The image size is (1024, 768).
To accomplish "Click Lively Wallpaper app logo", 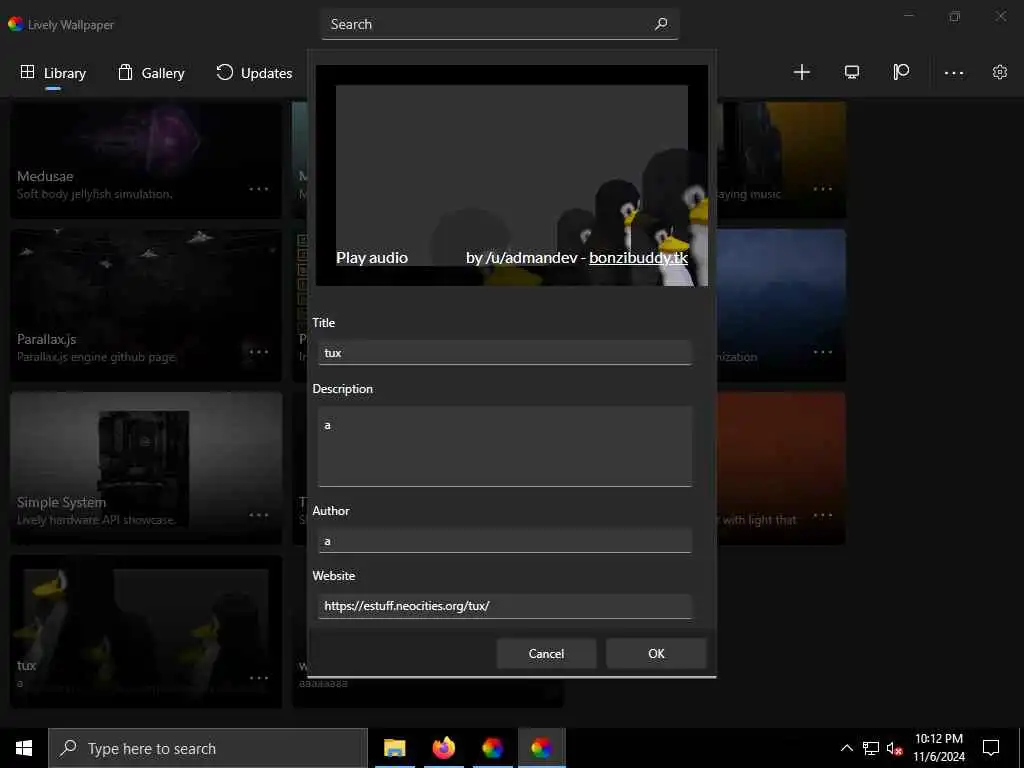I will tap(16, 24).
